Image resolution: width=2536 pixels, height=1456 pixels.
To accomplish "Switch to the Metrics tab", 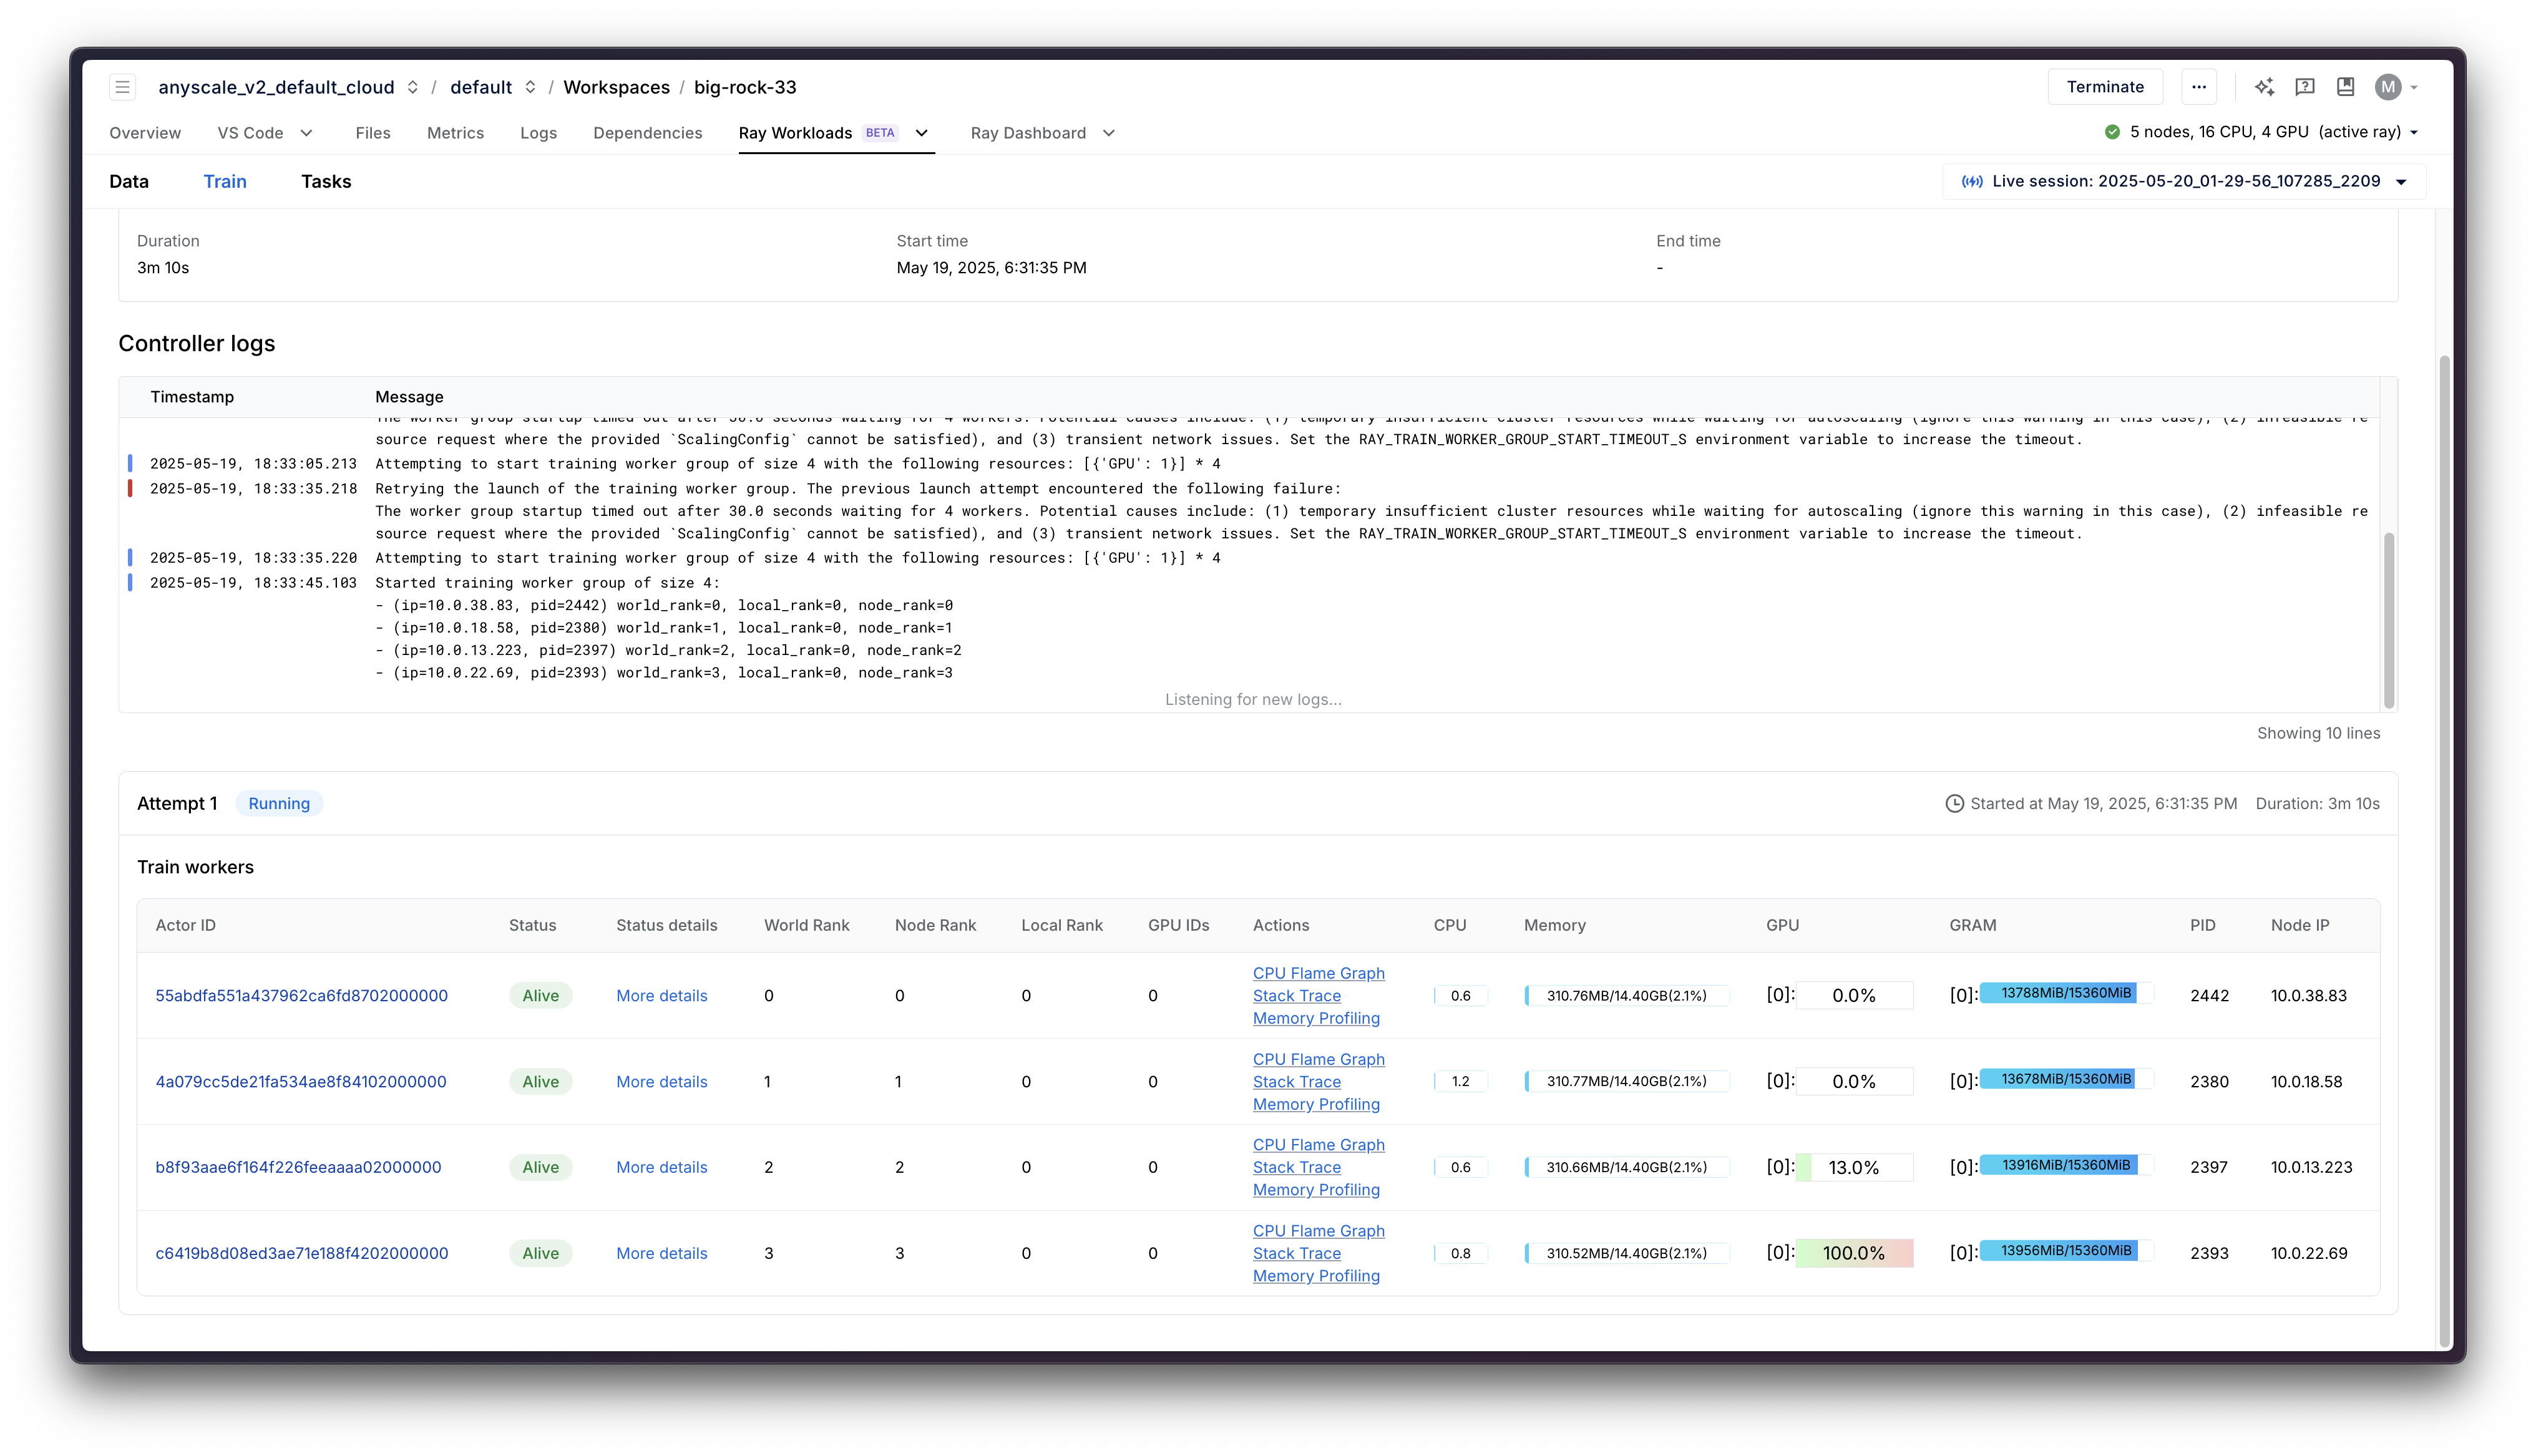I will (455, 133).
